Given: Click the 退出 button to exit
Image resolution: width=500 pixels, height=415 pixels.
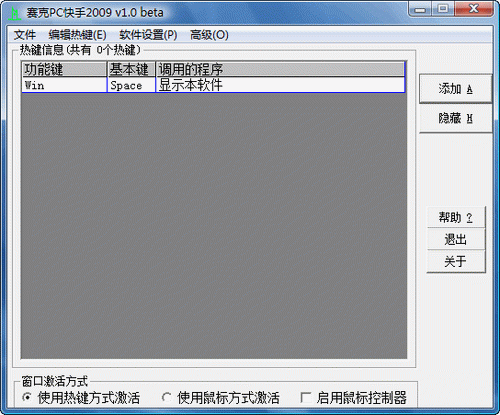Looking at the screenshot, I should pos(456,239).
